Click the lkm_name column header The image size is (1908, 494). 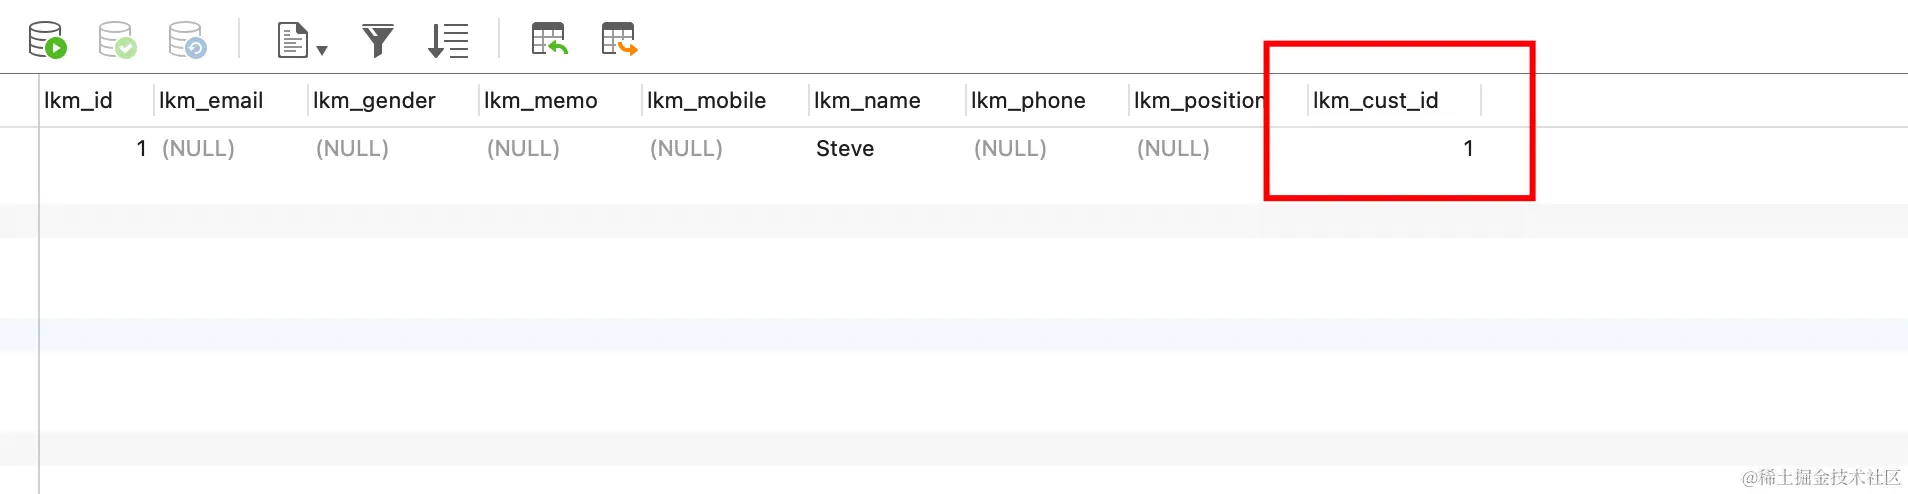coord(867,100)
